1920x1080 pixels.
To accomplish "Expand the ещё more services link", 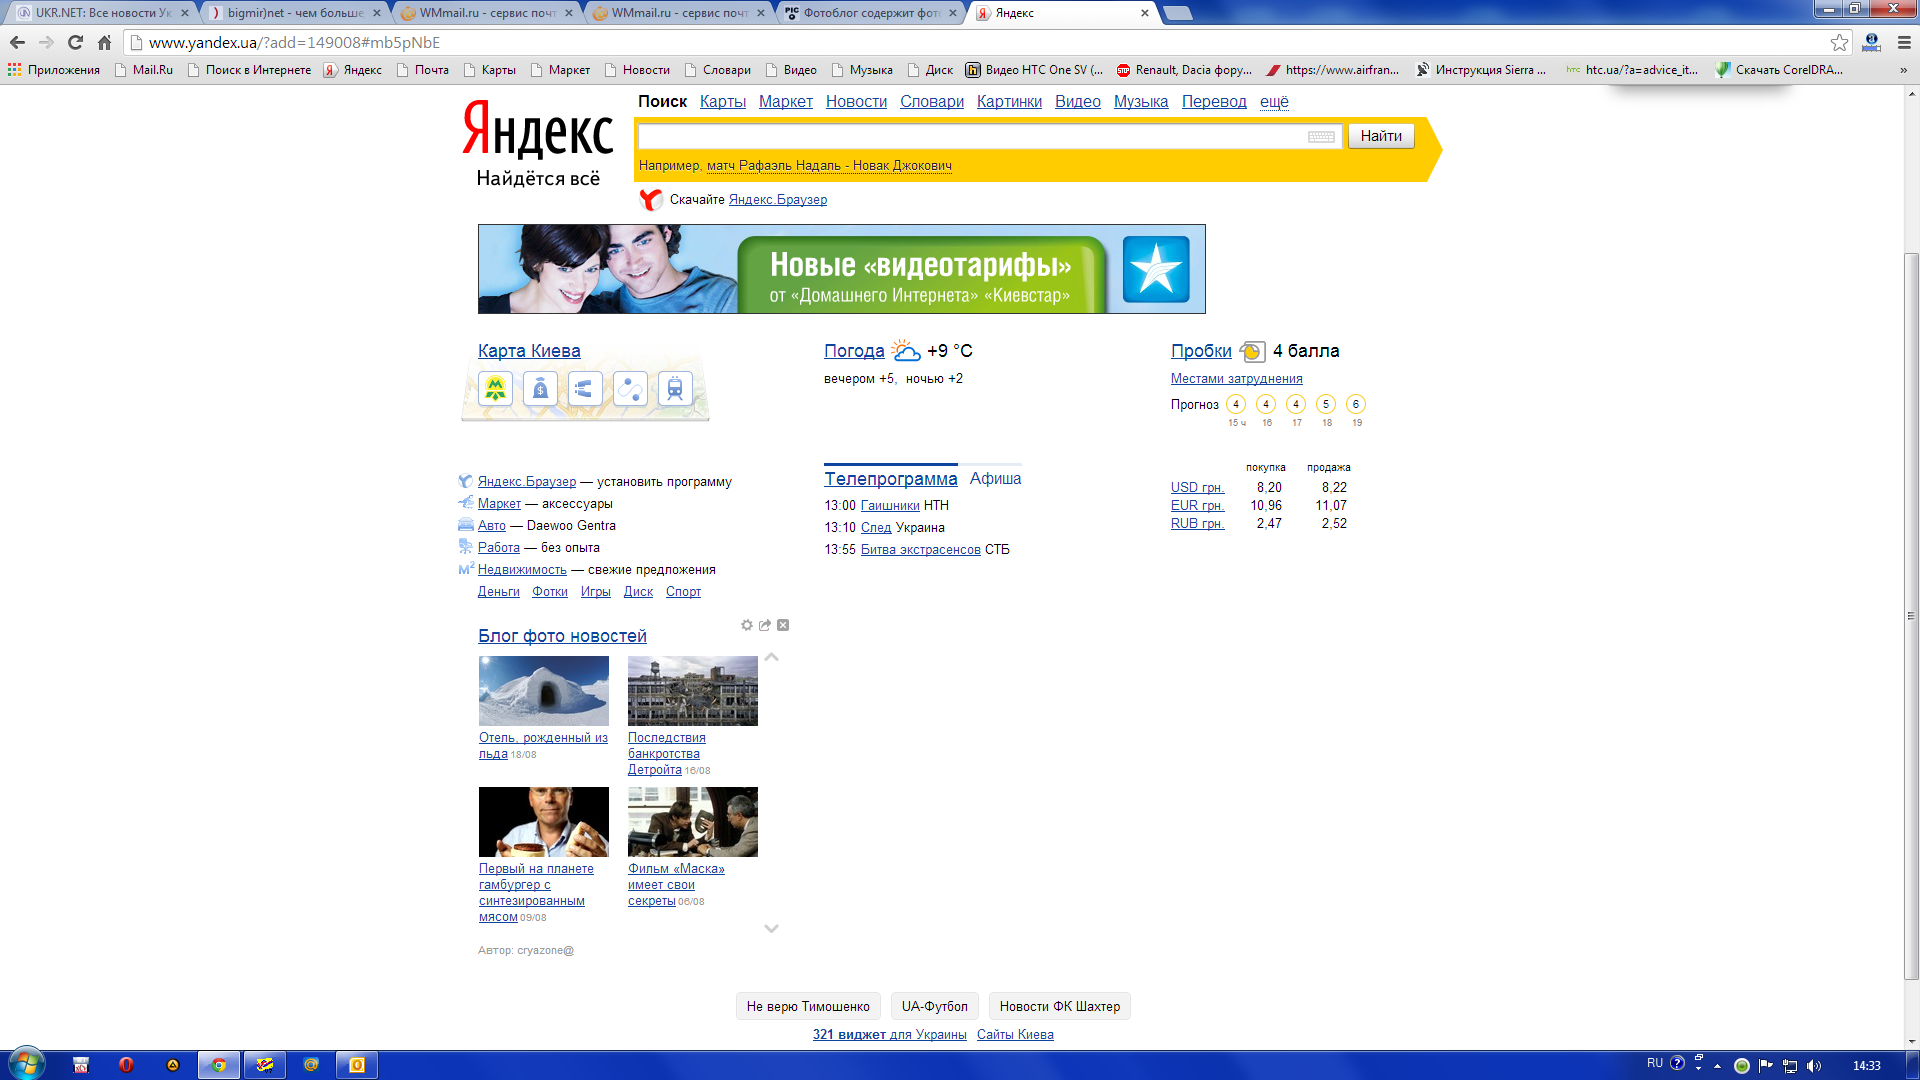I will (1274, 102).
